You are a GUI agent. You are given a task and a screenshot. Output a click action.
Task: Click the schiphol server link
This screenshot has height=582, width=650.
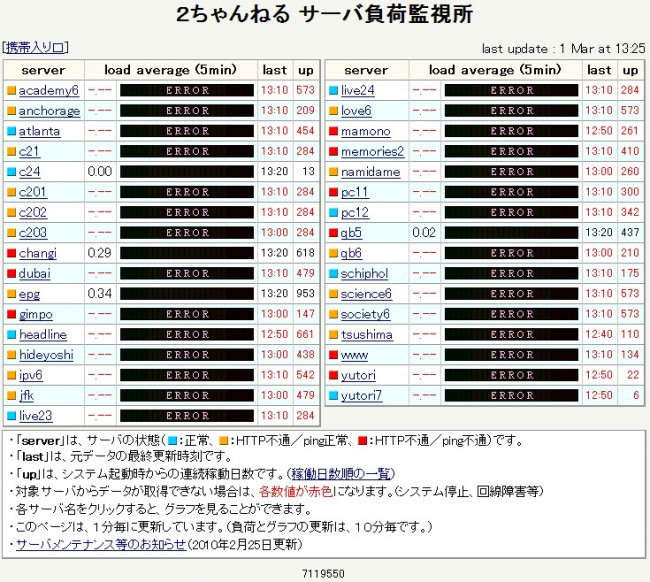coord(364,273)
